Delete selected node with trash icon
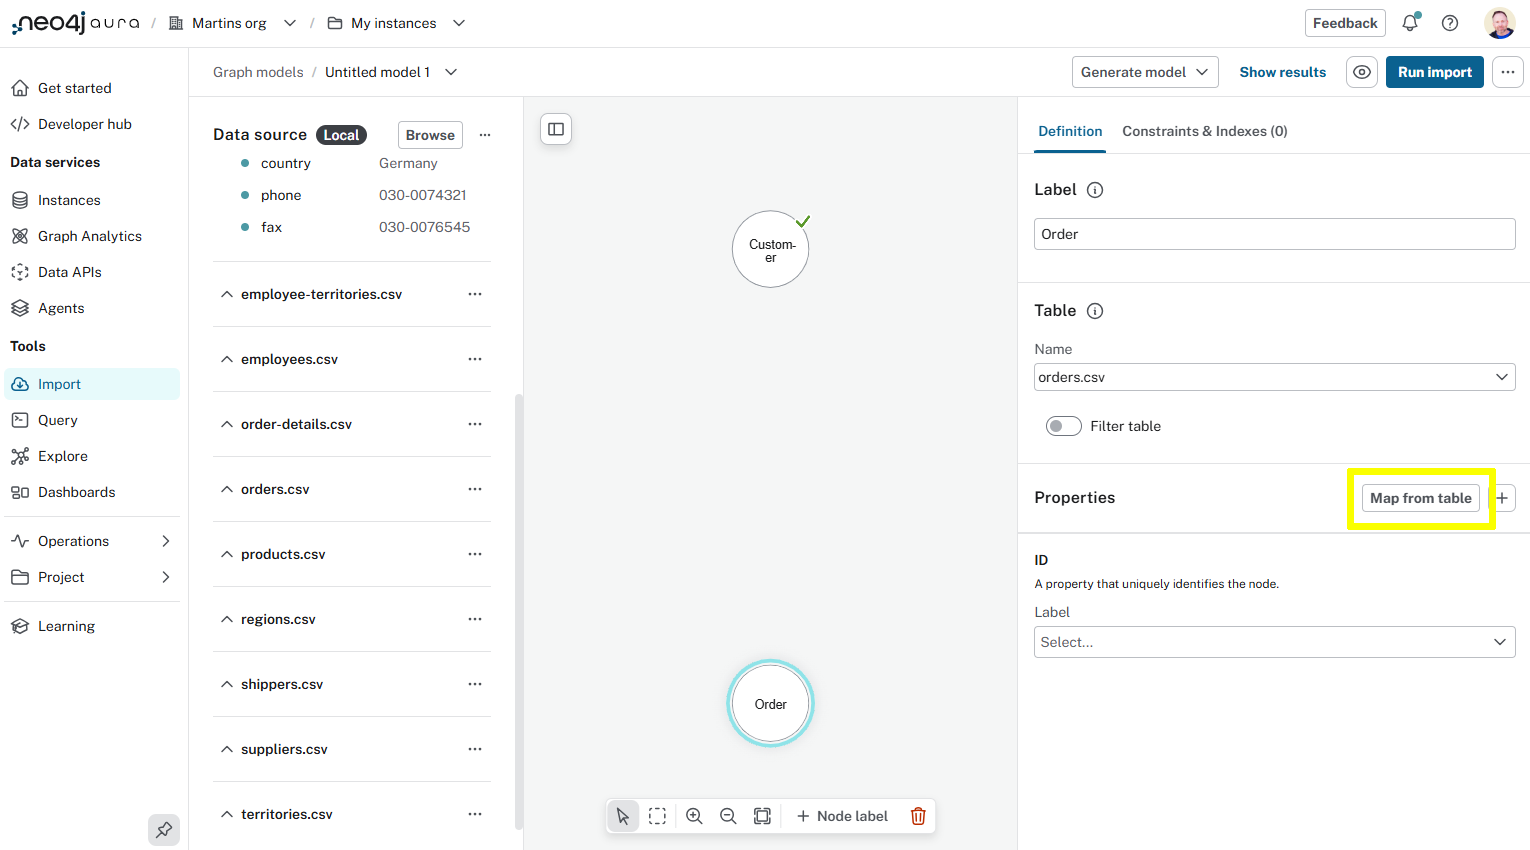This screenshot has height=850, width=1530. point(918,816)
